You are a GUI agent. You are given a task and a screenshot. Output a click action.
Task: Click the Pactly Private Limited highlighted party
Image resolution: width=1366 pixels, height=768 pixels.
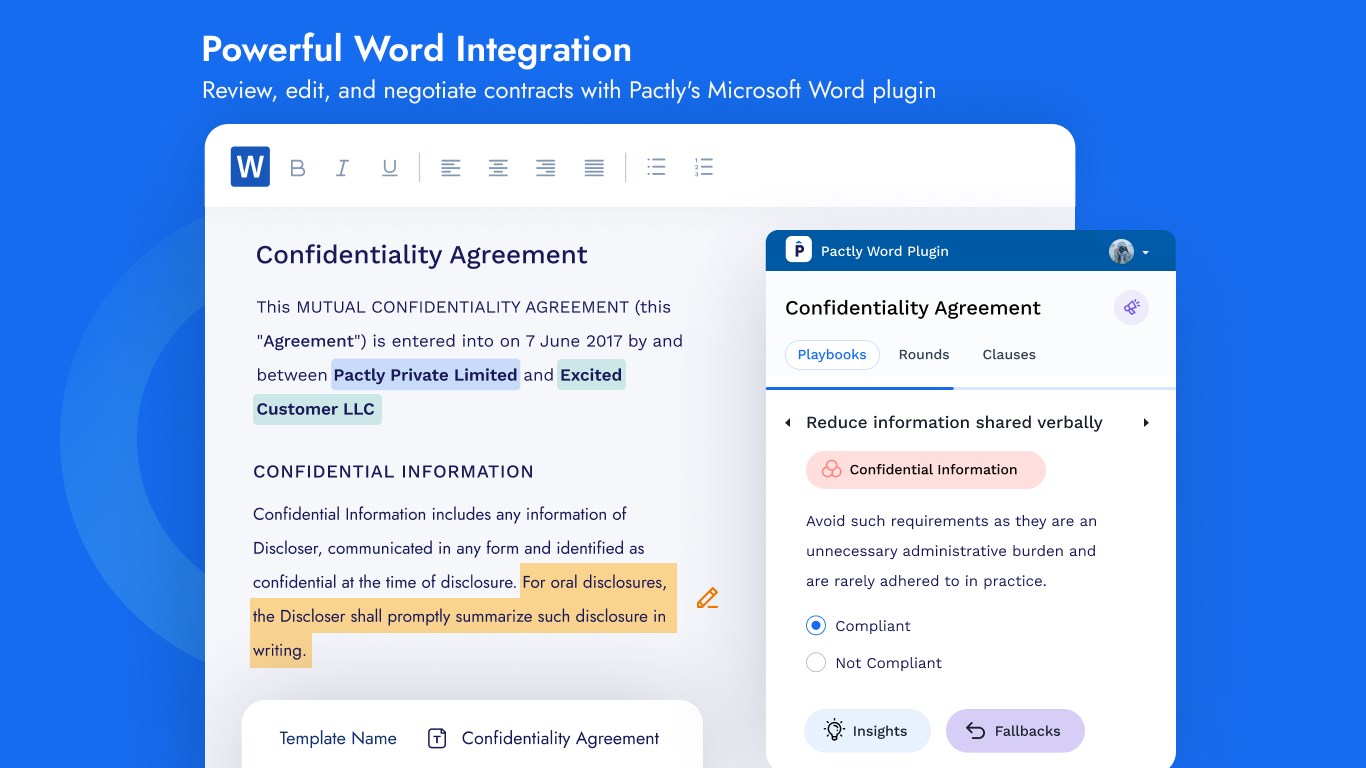point(425,375)
